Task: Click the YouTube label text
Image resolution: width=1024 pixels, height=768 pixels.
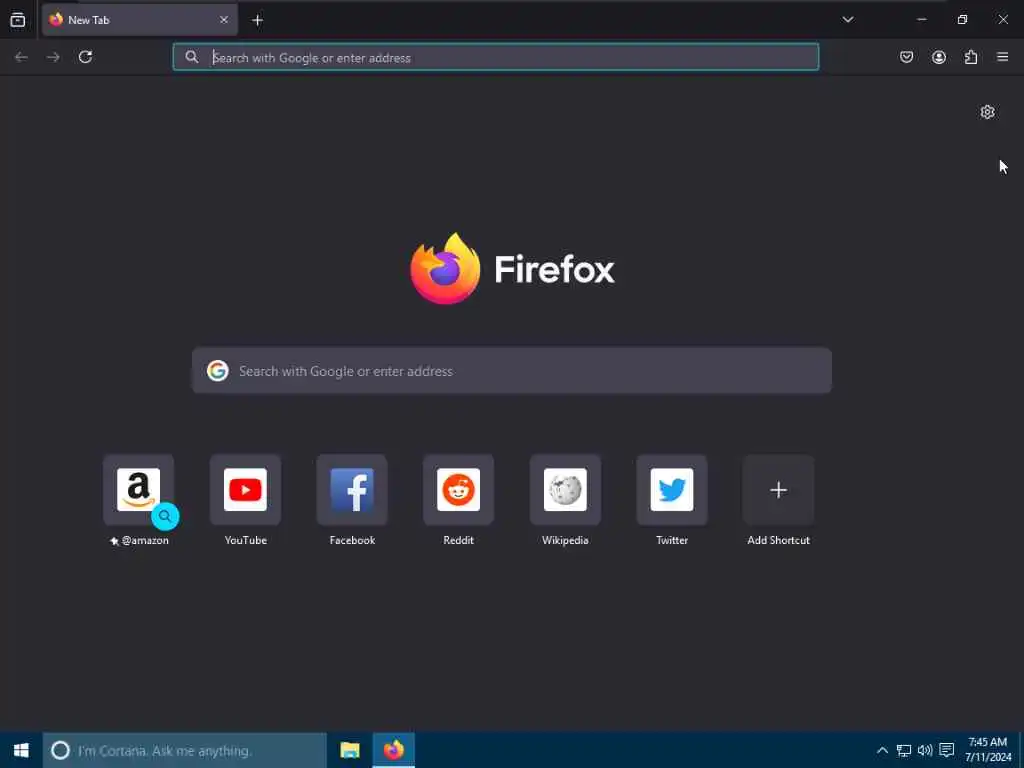Action: coord(246,540)
